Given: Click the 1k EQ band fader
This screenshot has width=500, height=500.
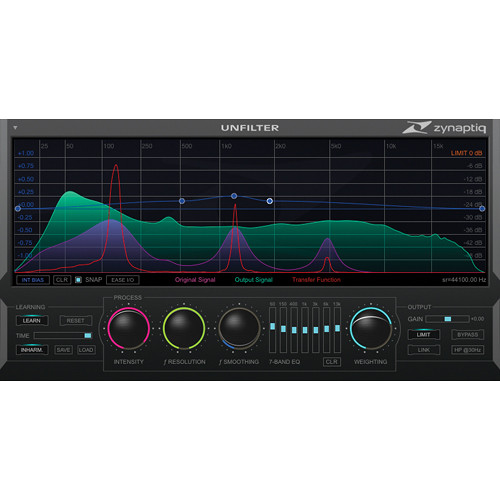Looking at the screenshot, I should (x=305, y=330).
